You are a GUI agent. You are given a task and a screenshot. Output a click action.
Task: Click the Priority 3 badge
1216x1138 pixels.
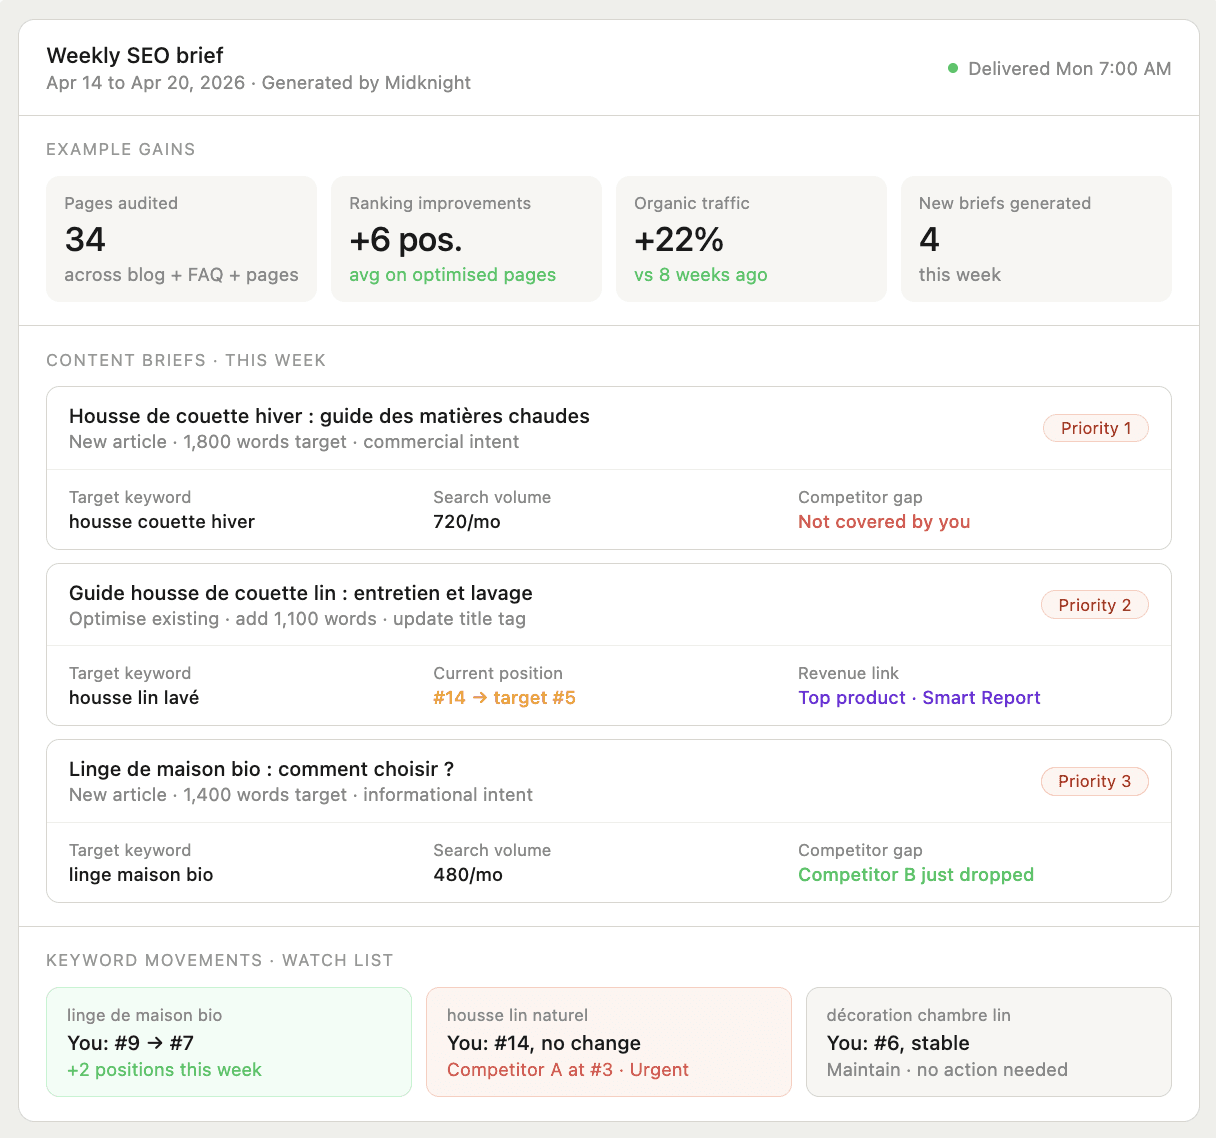click(x=1095, y=781)
